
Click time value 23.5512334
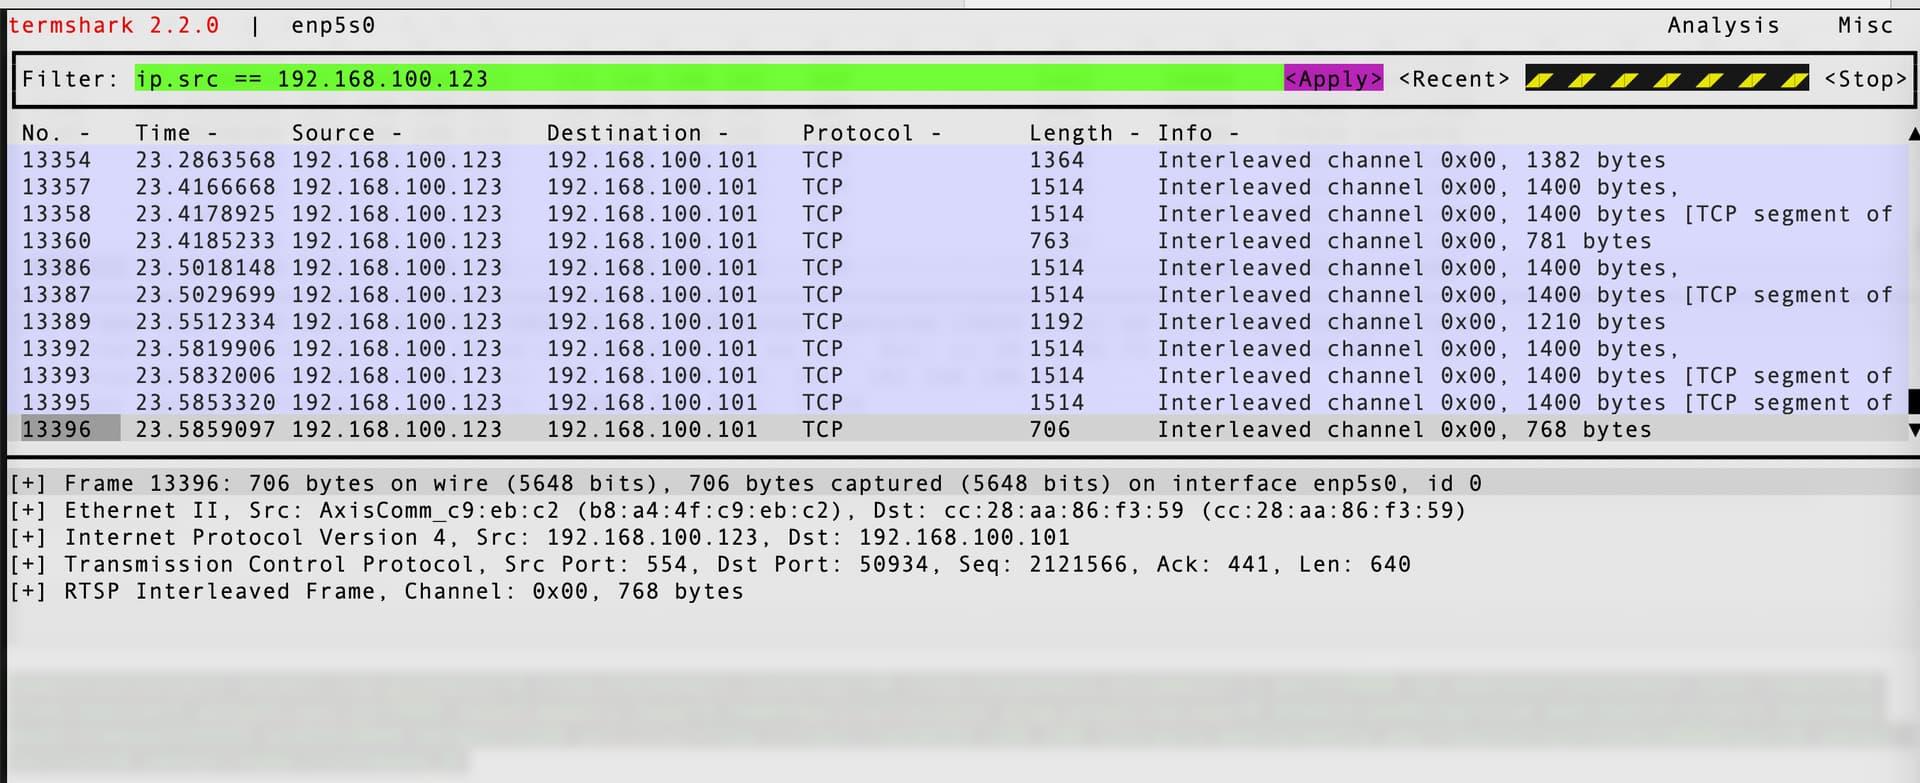tap(205, 322)
